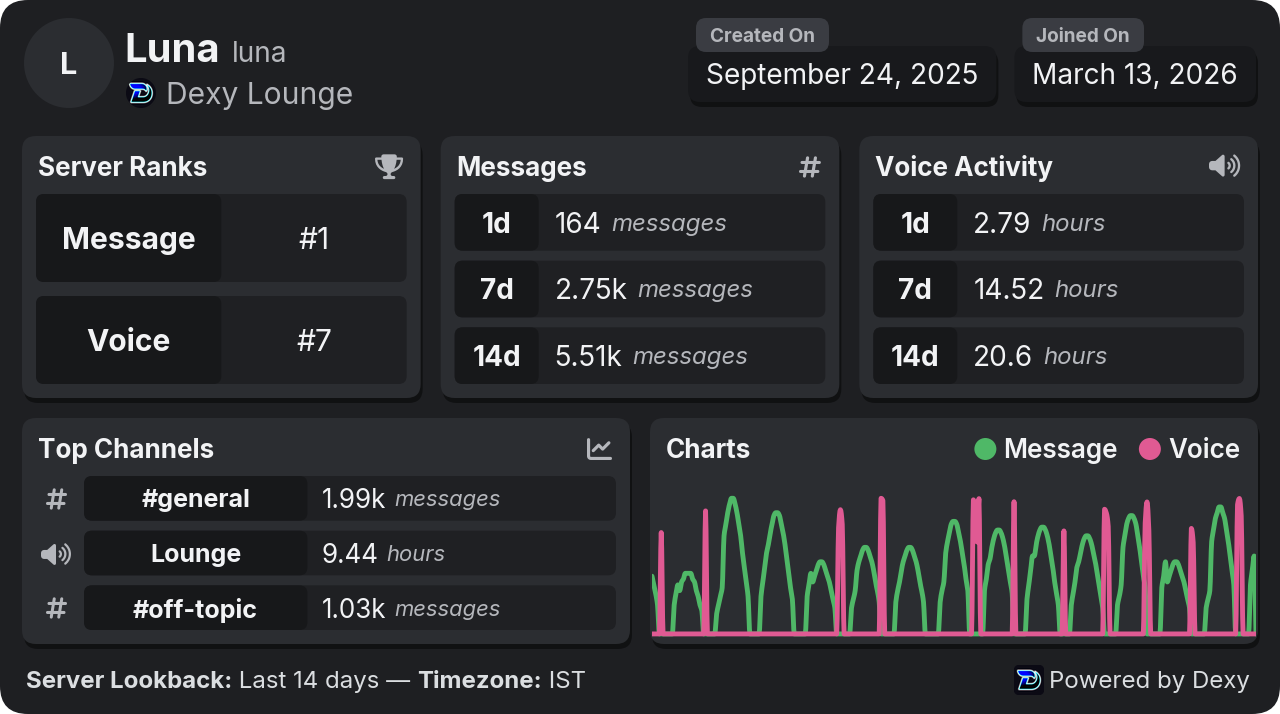Click the Dexy logo beside Dexy Lounge
The width and height of the screenshot is (1280, 714).
point(141,93)
